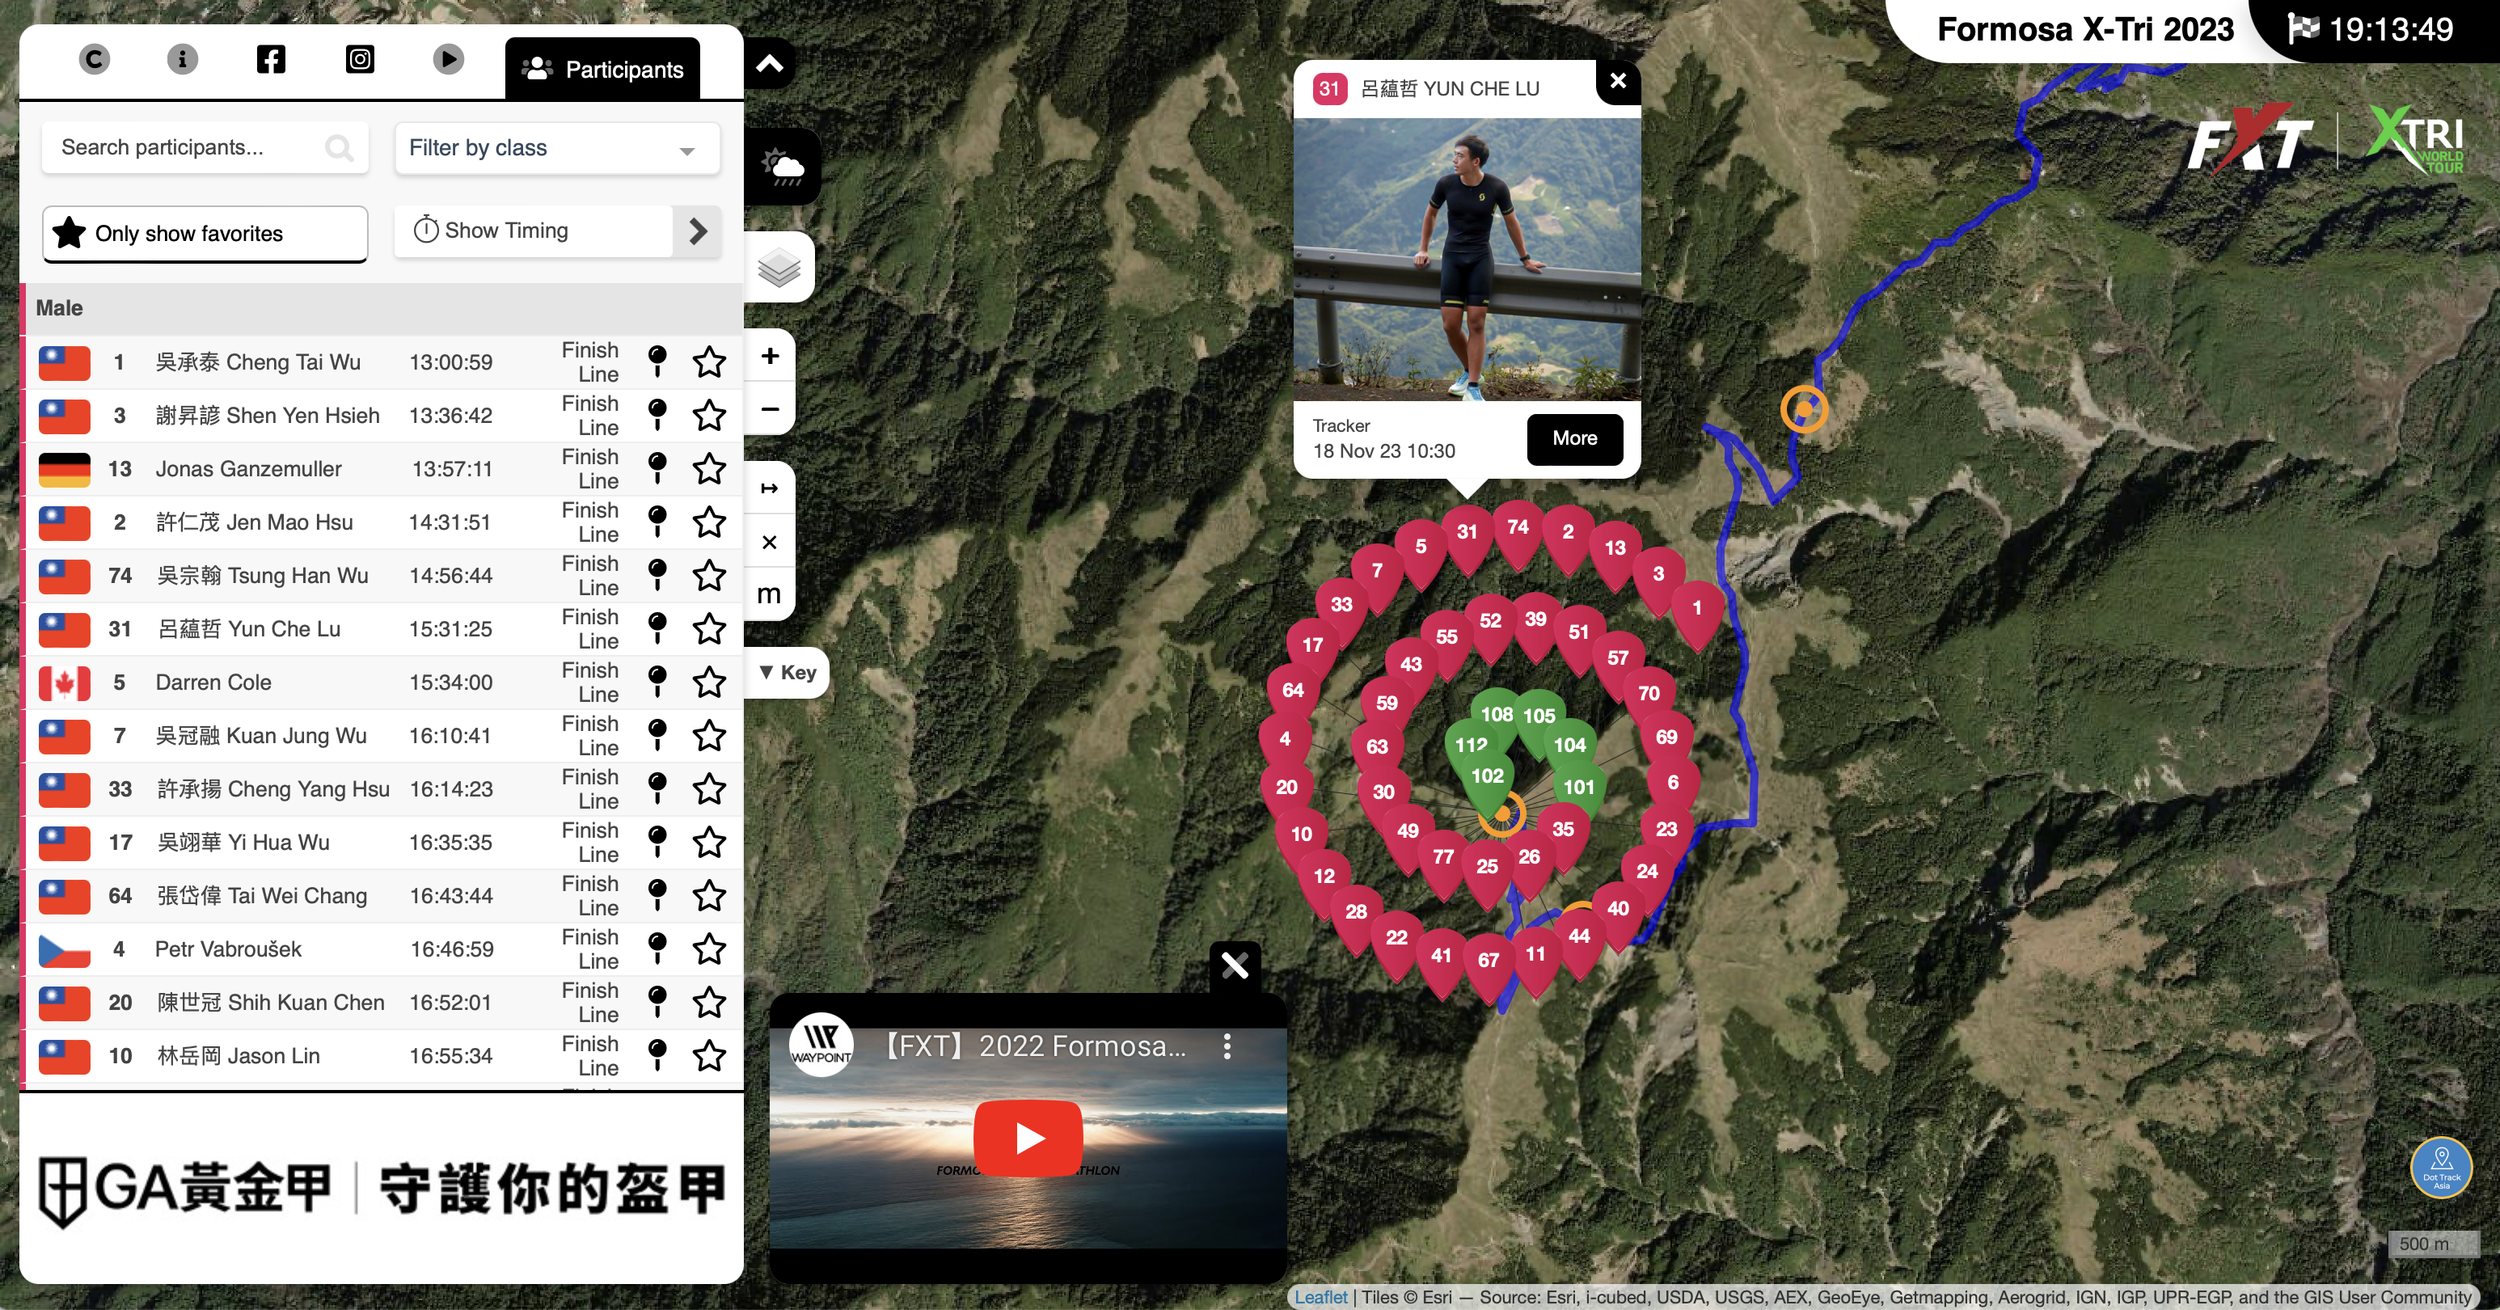Select the Participants tab
This screenshot has width=2500, height=1310.
[603, 69]
